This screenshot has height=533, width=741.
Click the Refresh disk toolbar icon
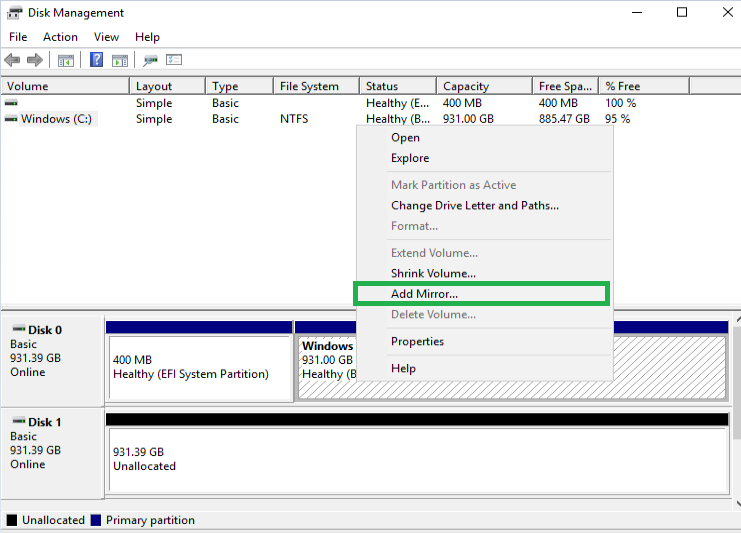[151, 60]
